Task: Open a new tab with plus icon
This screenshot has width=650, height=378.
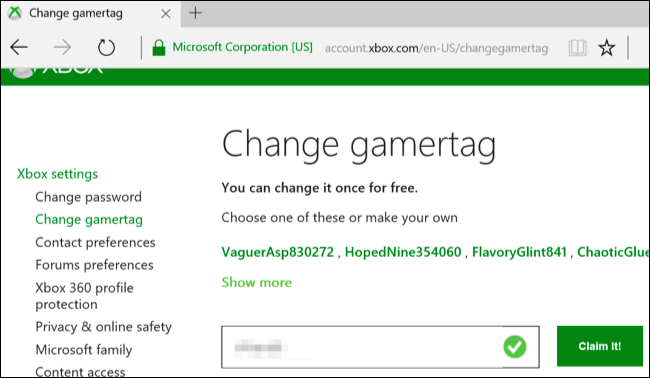Action: (195, 13)
